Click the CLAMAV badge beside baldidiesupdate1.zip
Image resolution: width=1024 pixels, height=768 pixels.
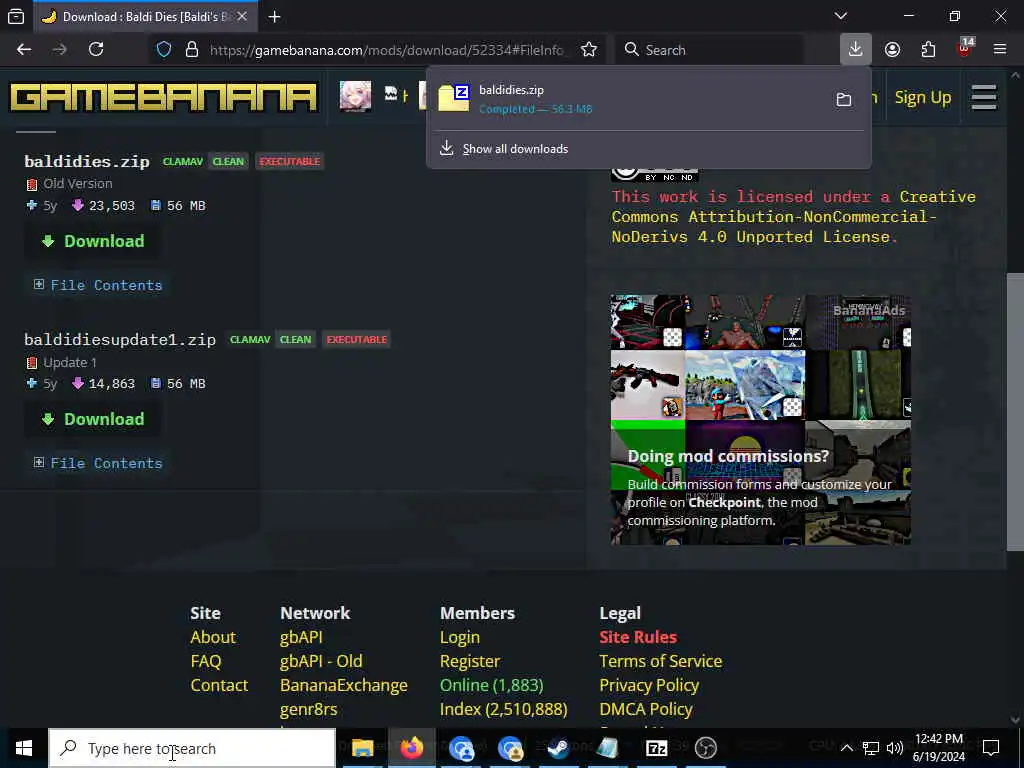point(250,340)
